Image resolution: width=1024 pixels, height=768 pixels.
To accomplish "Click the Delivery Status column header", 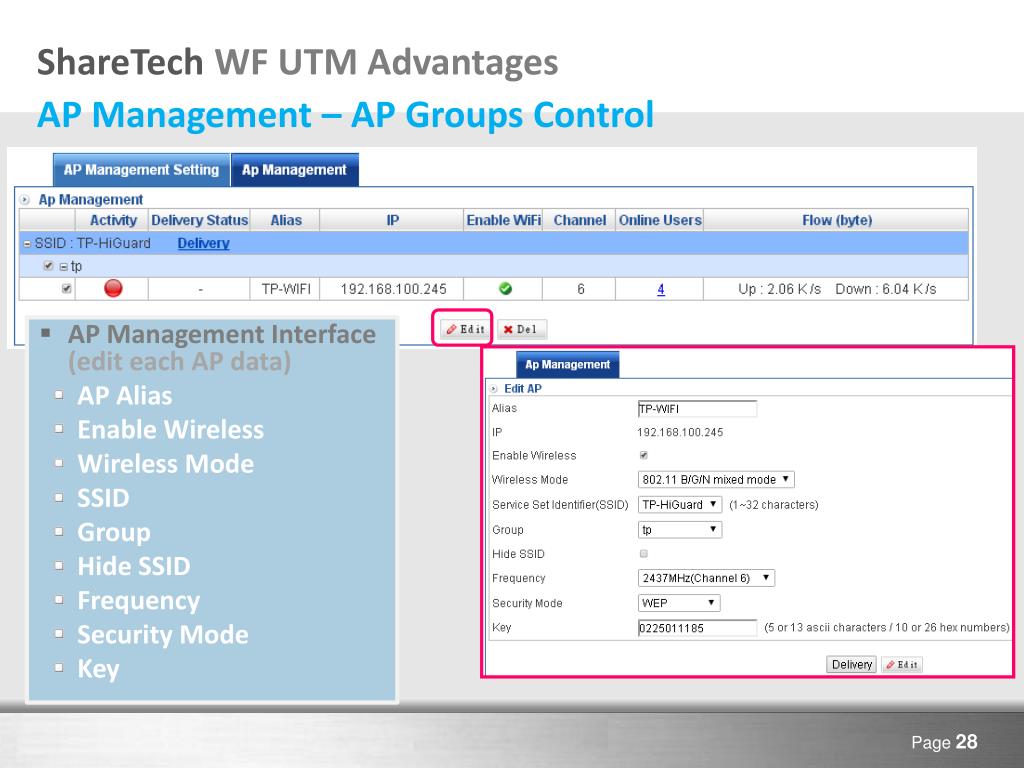I will 199,220.
